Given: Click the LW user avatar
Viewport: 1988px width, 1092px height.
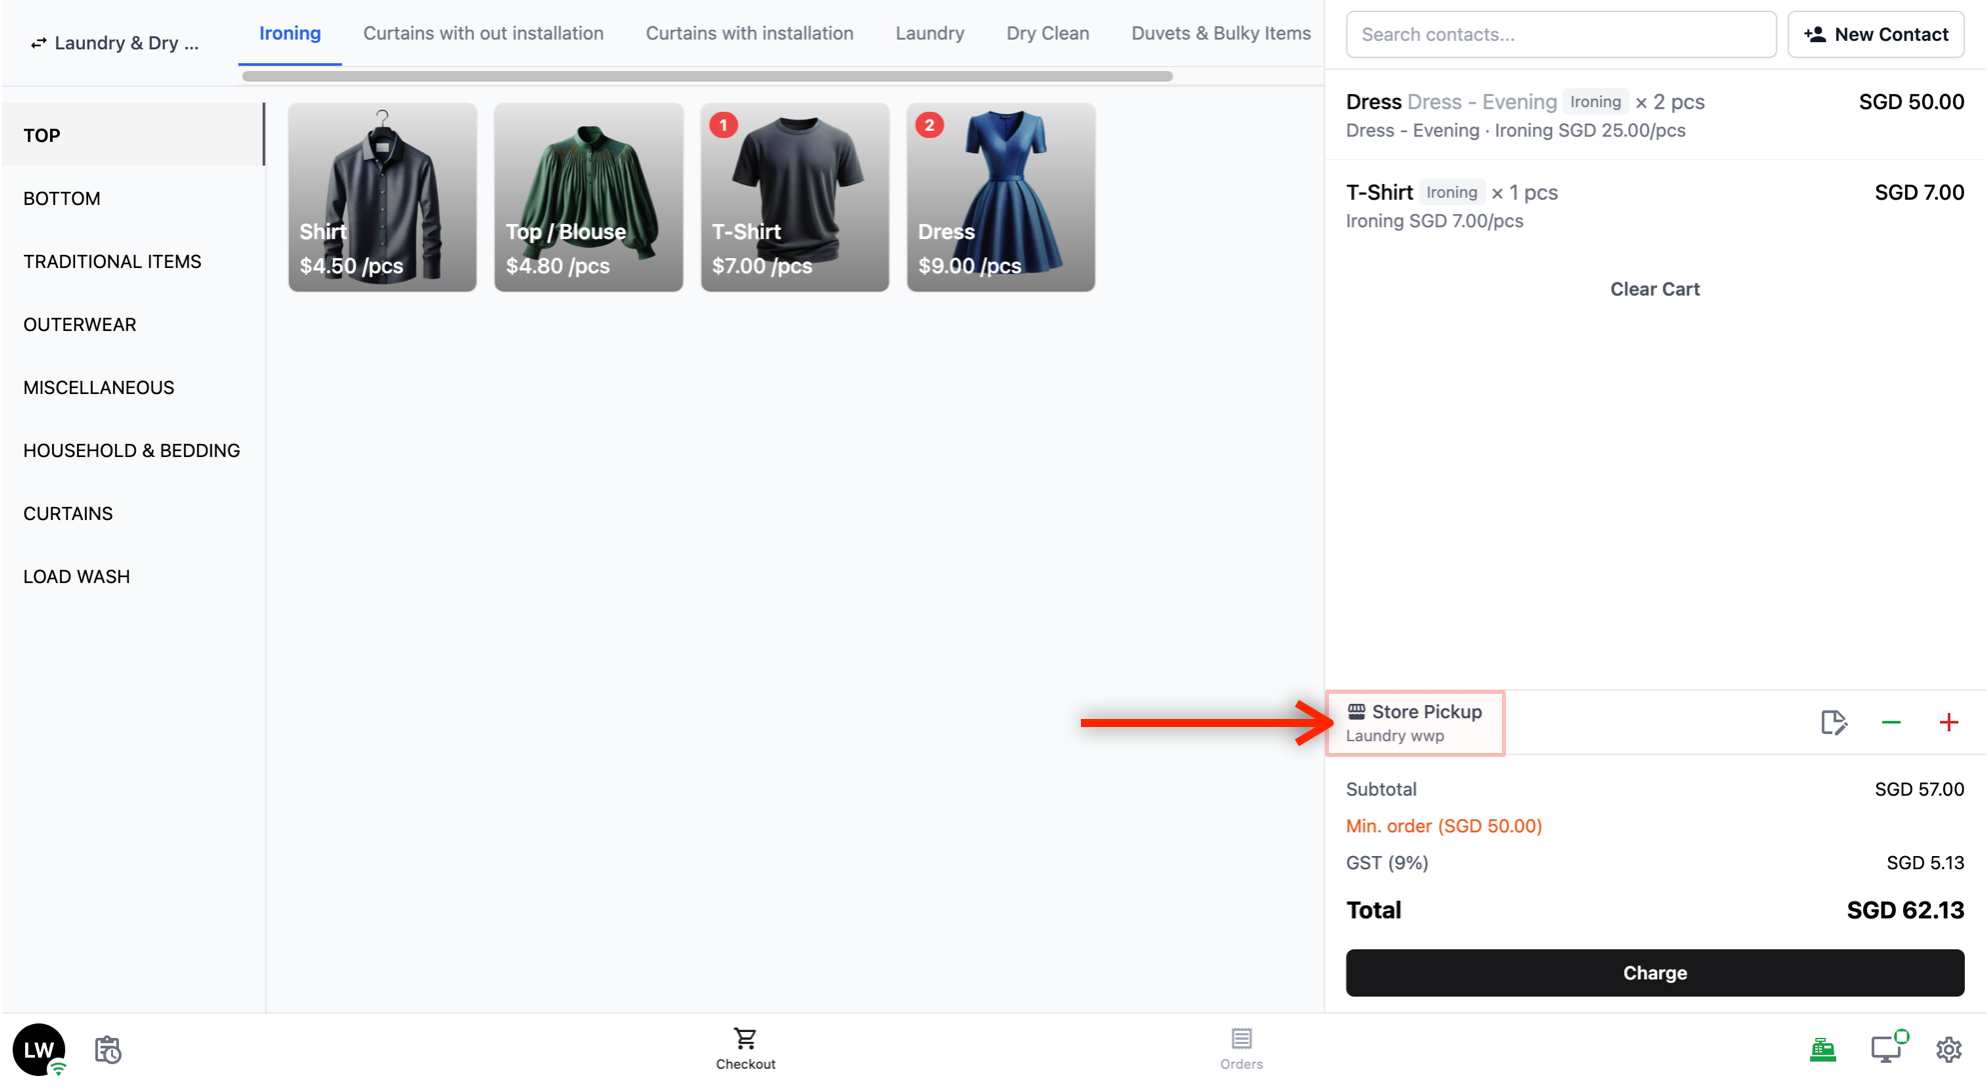Looking at the screenshot, I should (39, 1049).
